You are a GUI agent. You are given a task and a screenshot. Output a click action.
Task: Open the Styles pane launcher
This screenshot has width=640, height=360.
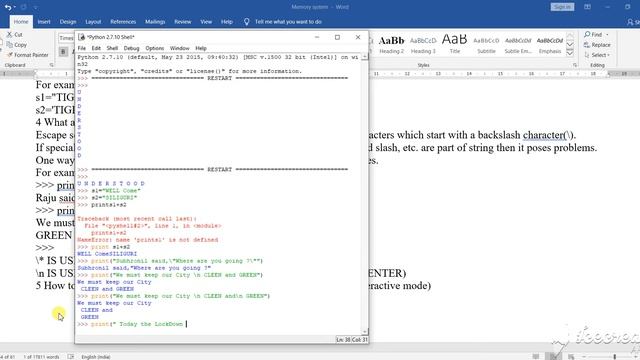575,65
